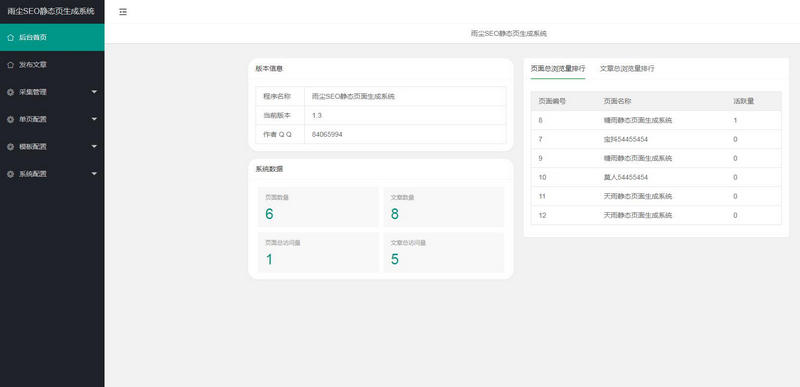The height and width of the screenshot is (387, 800).
Task: Click the 文章数量 statistic card
Action: click(443, 207)
